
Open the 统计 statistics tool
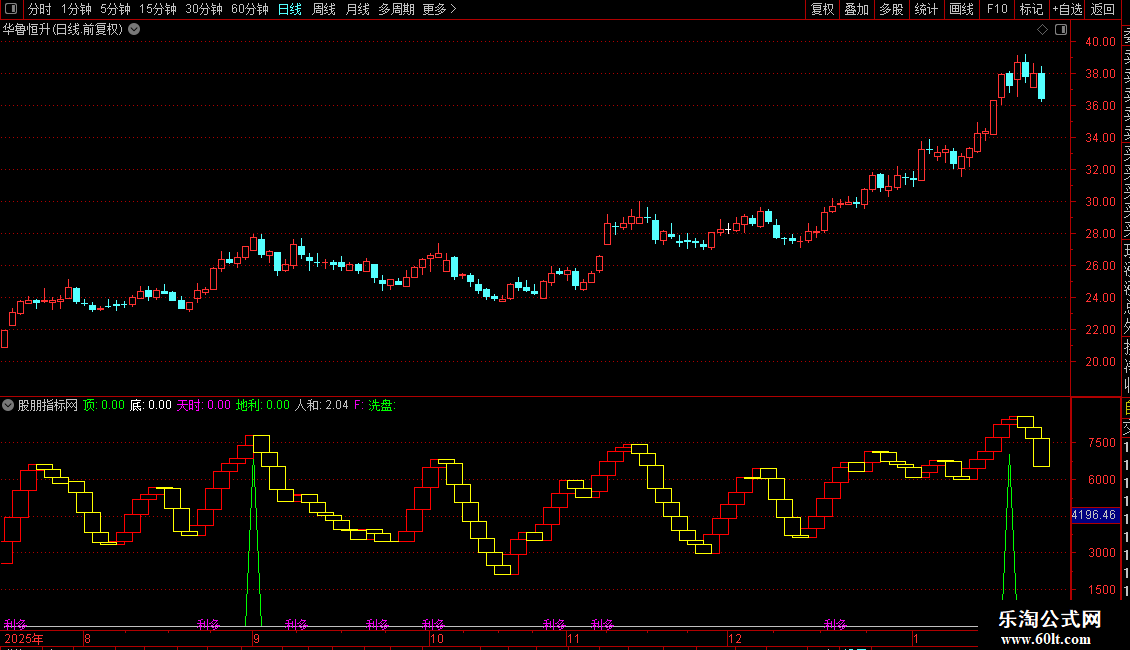click(x=926, y=9)
